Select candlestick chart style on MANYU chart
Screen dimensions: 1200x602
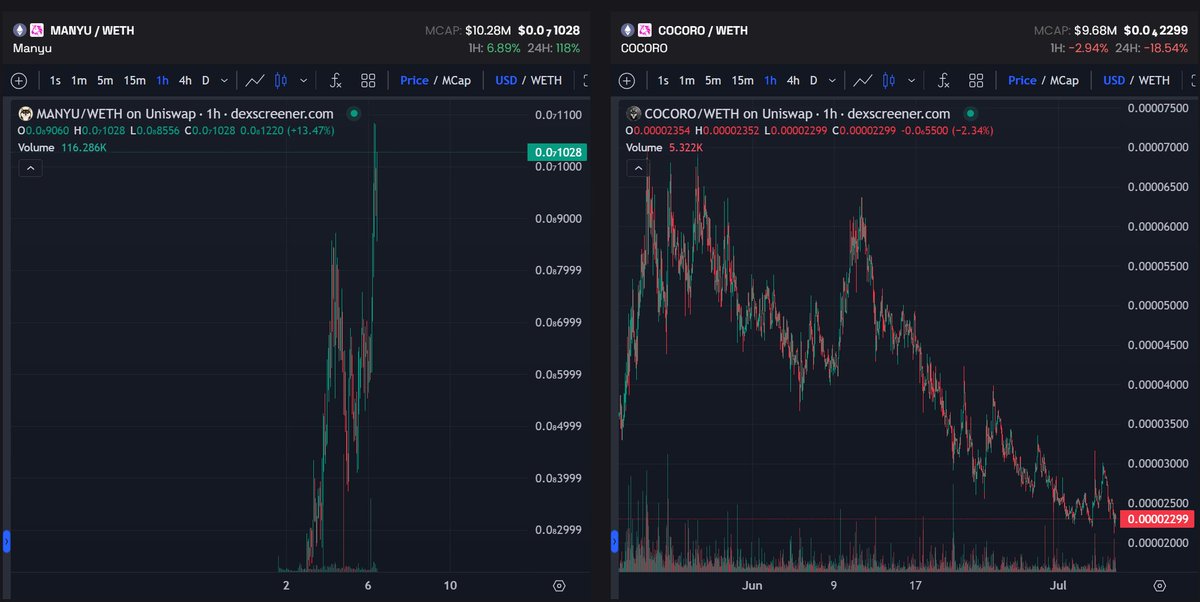pos(281,80)
